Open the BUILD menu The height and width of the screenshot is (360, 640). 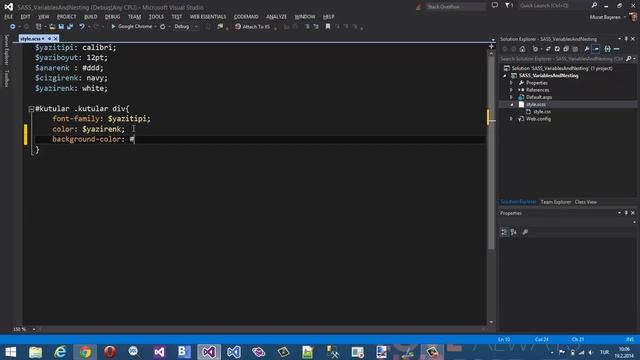91,17
